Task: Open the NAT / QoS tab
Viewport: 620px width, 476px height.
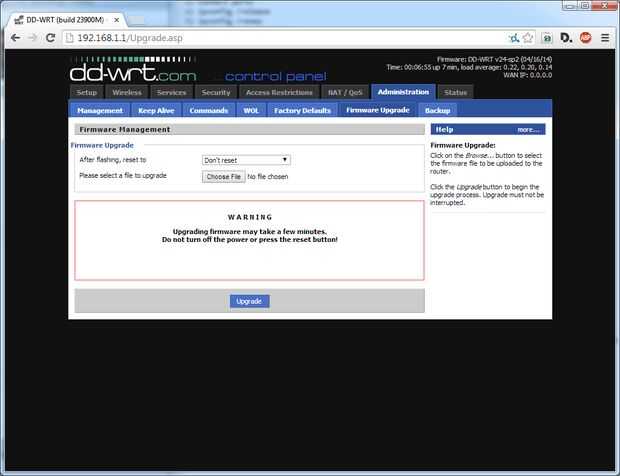Action: click(345, 92)
